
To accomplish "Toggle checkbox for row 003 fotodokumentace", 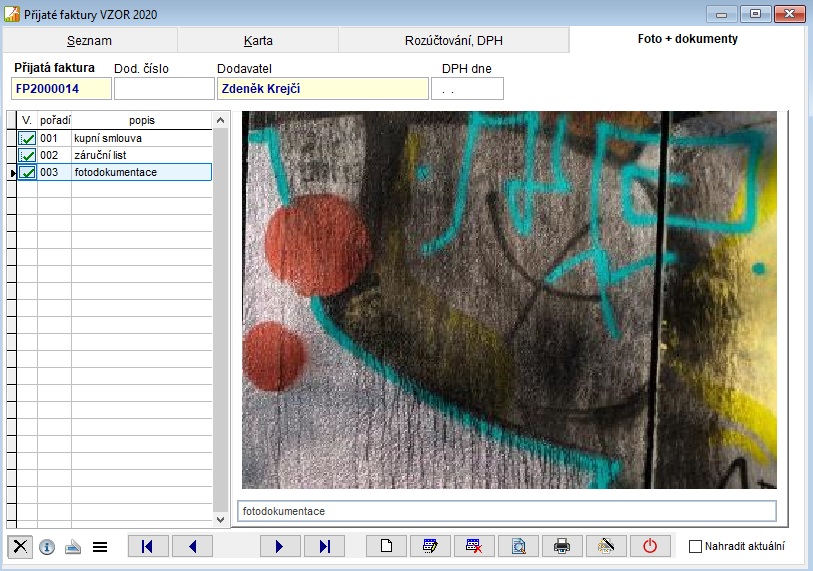I will 27,172.
